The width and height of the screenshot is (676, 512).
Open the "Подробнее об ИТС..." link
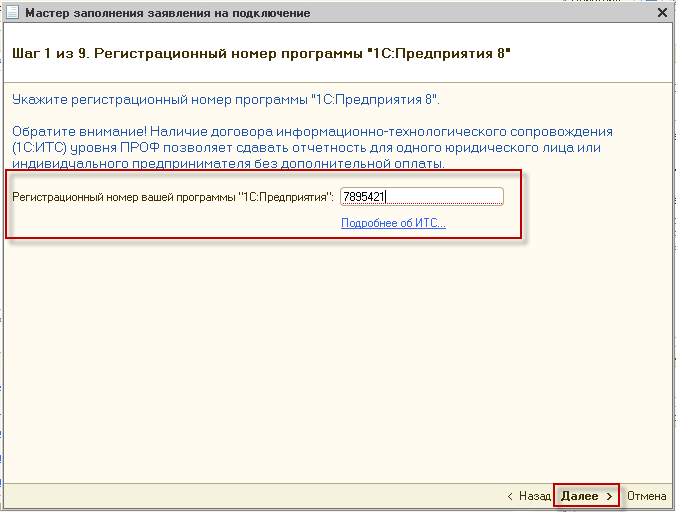pos(393,223)
